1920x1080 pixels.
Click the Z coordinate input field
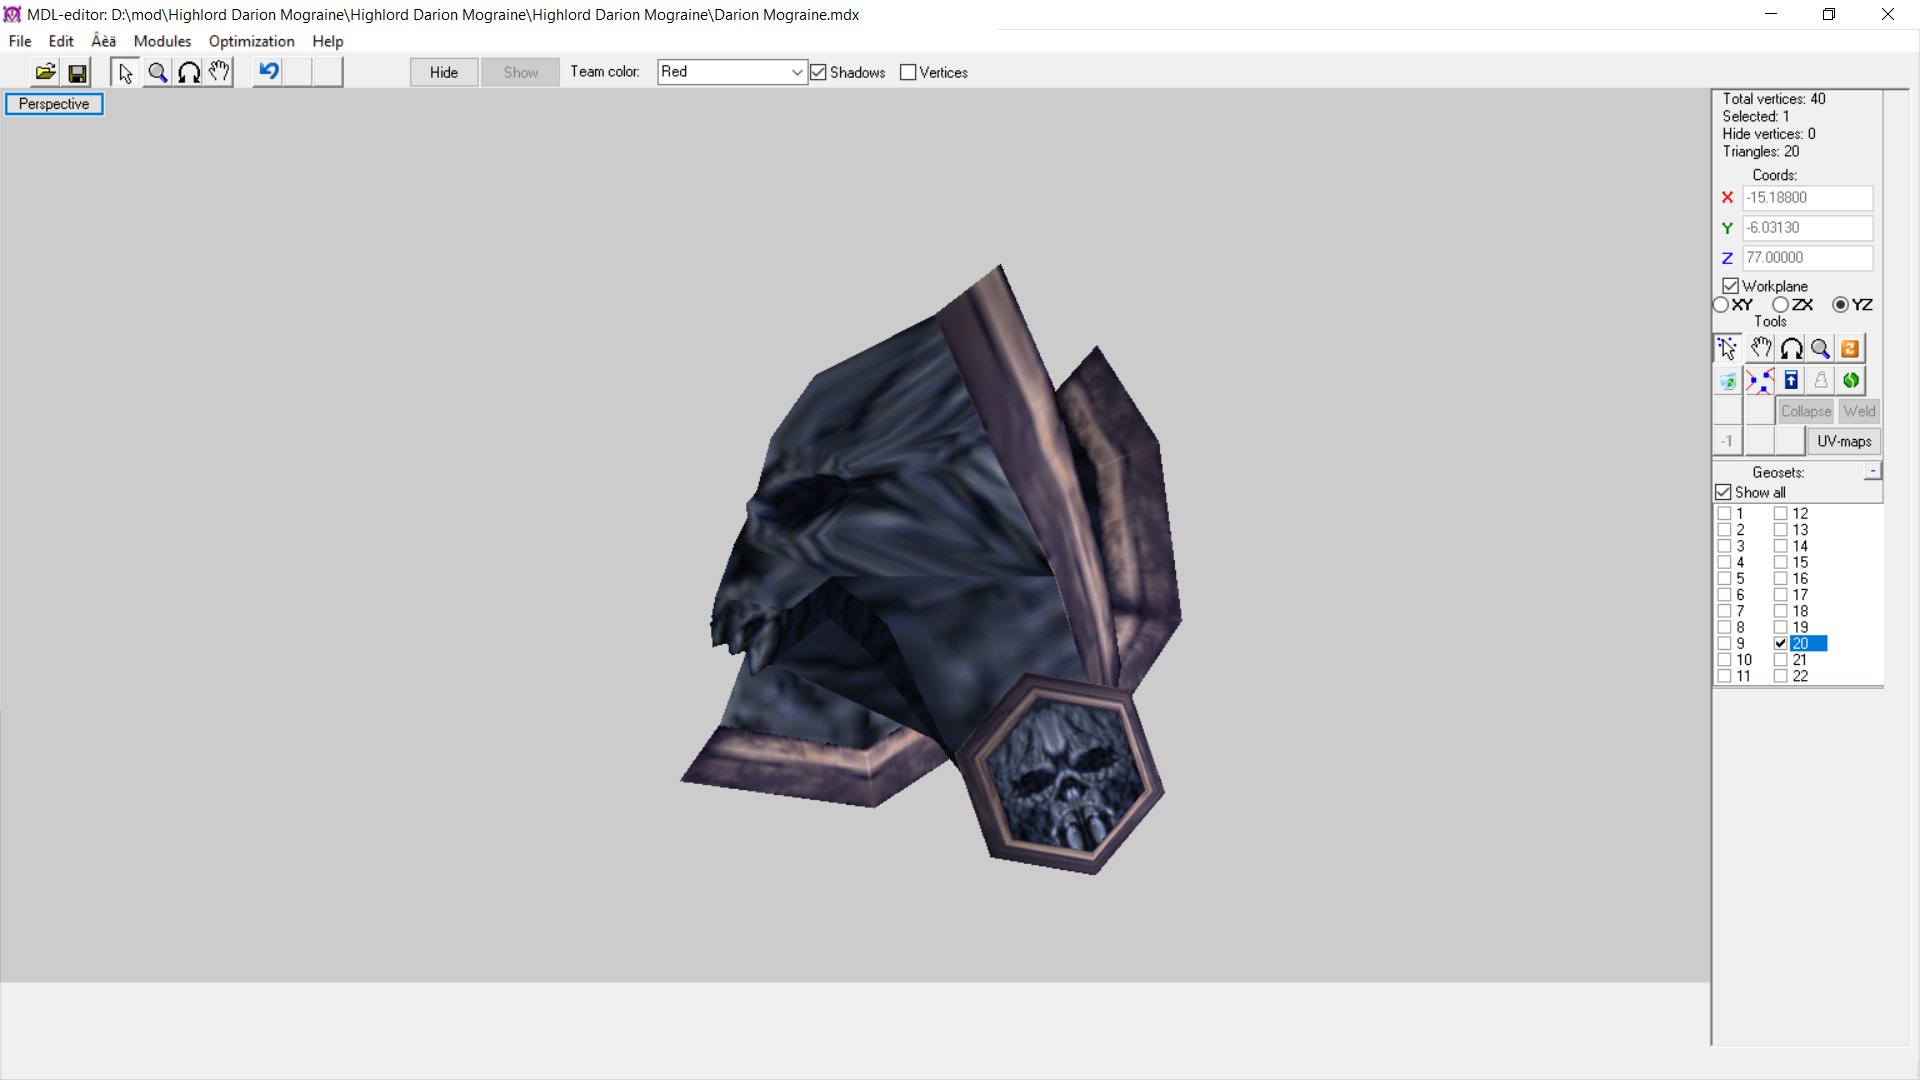[1808, 258]
